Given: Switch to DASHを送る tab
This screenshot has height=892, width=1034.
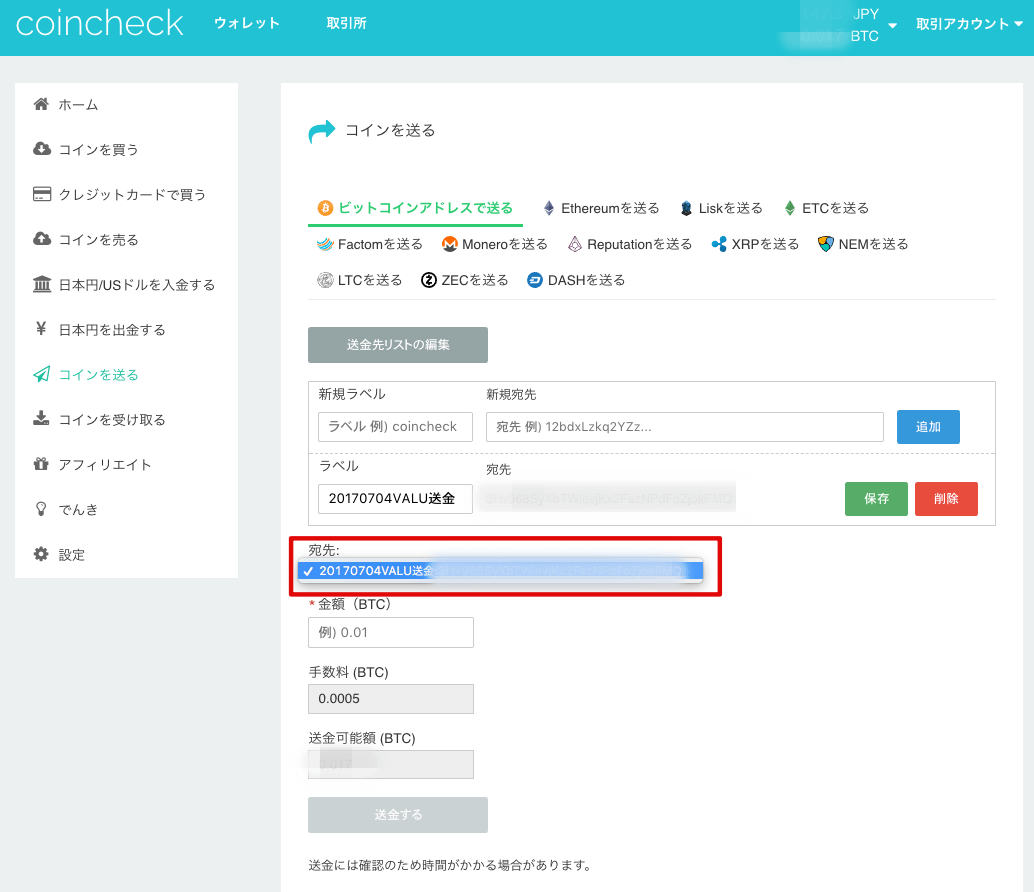Looking at the screenshot, I should (x=576, y=280).
